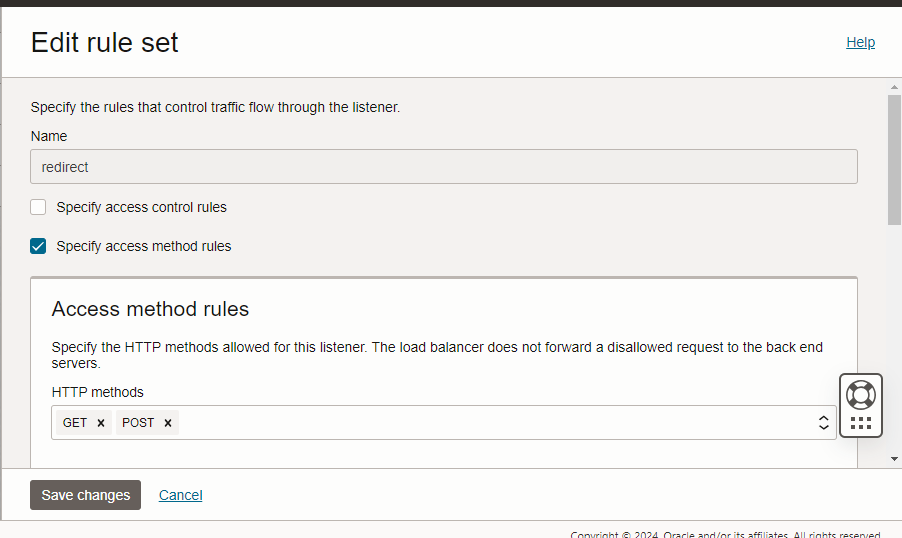Viewport: 902px width, 538px height.
Task: Click the grid dots handle on support widget
Action: (x=860, y=423)
